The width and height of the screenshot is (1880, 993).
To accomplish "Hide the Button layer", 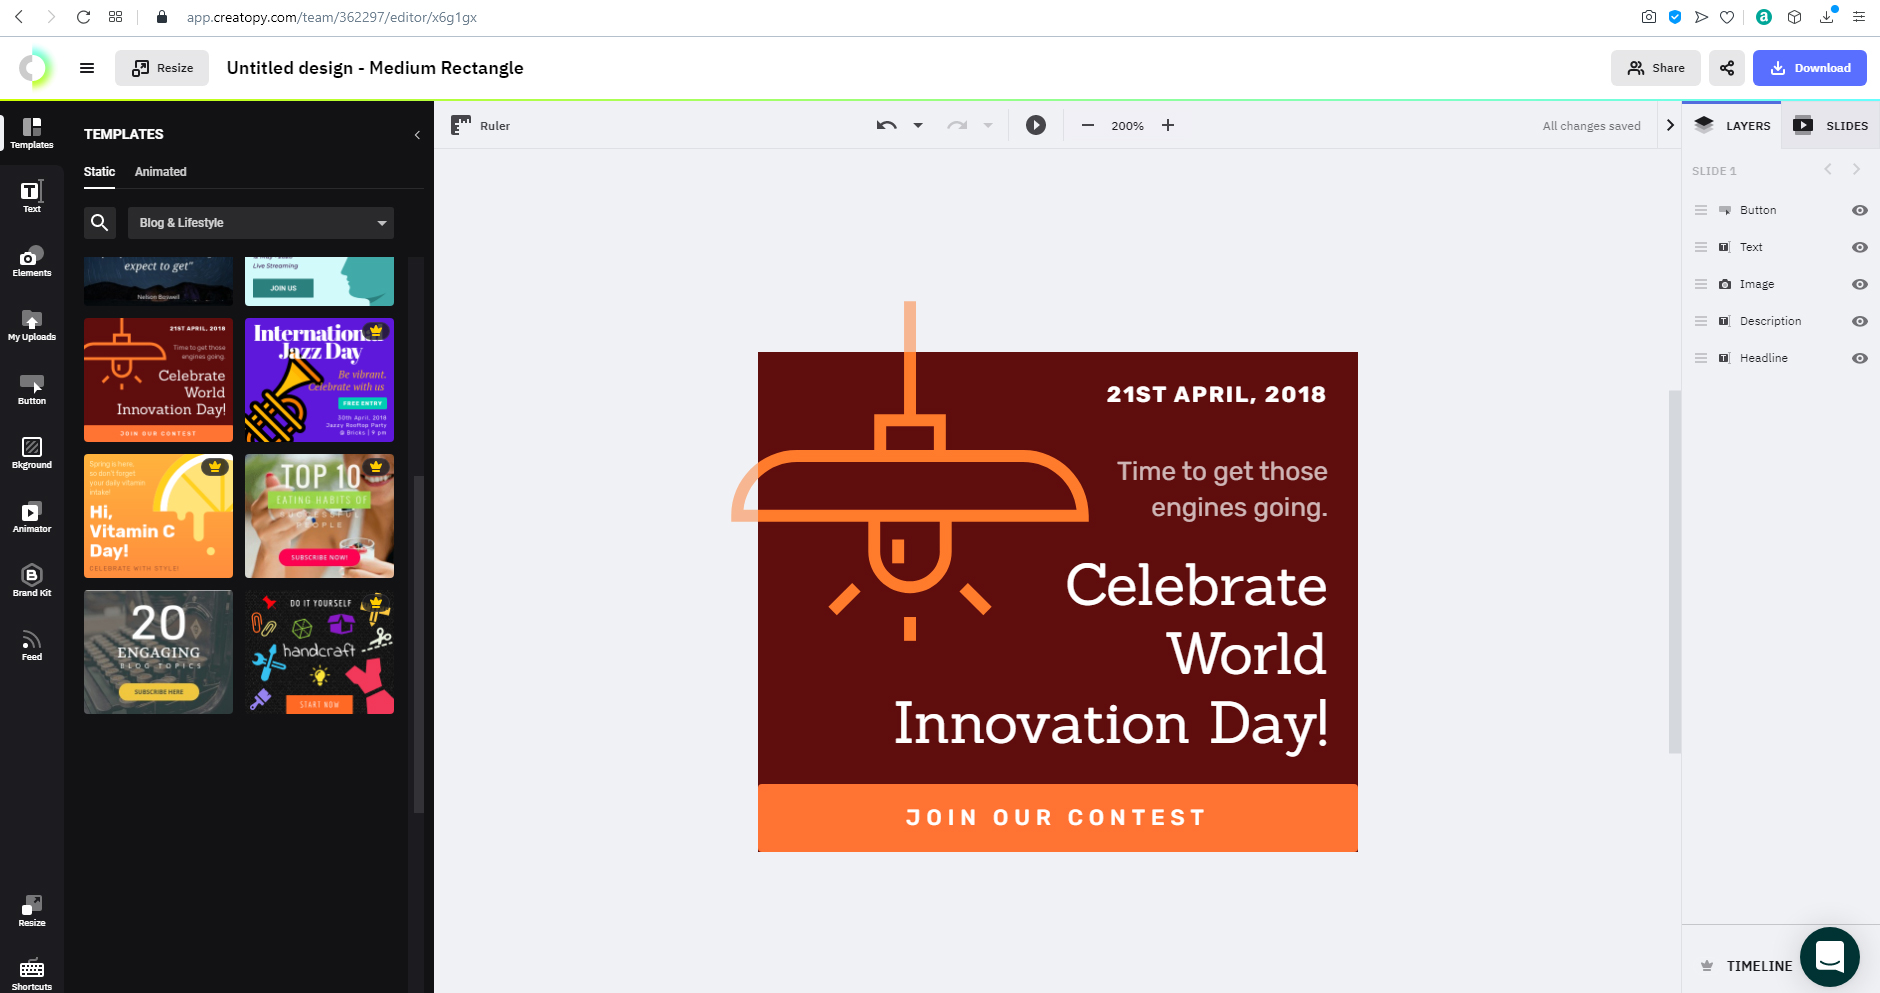I will point(1859,210).
